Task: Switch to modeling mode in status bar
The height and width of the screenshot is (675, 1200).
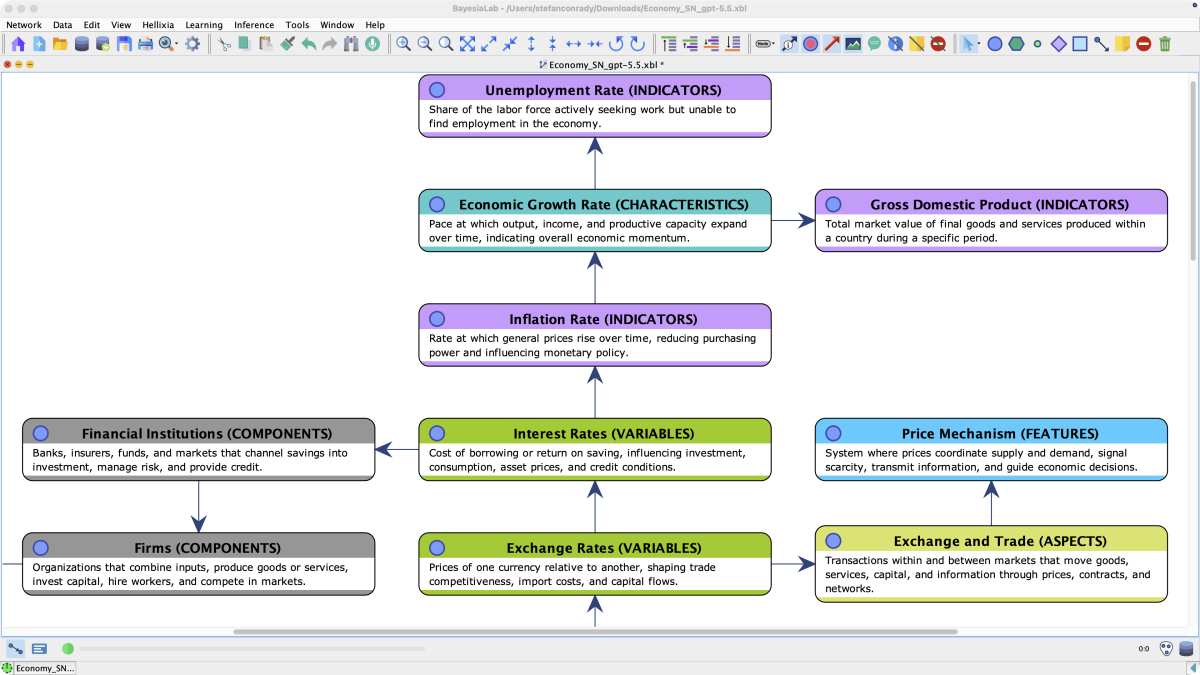Action: pyautogui.click(x=16, y=649)
